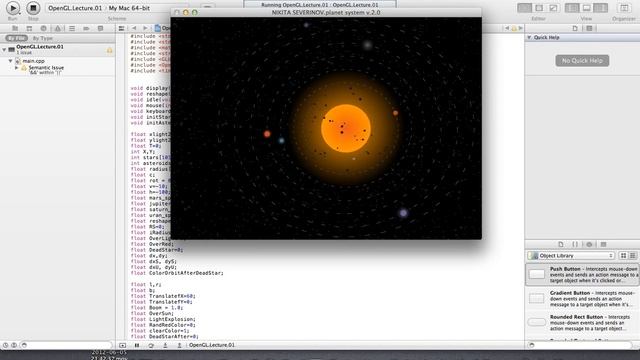Click the navigator filter field at bottom
Viewport: 640px width, 360px height.
67,345
